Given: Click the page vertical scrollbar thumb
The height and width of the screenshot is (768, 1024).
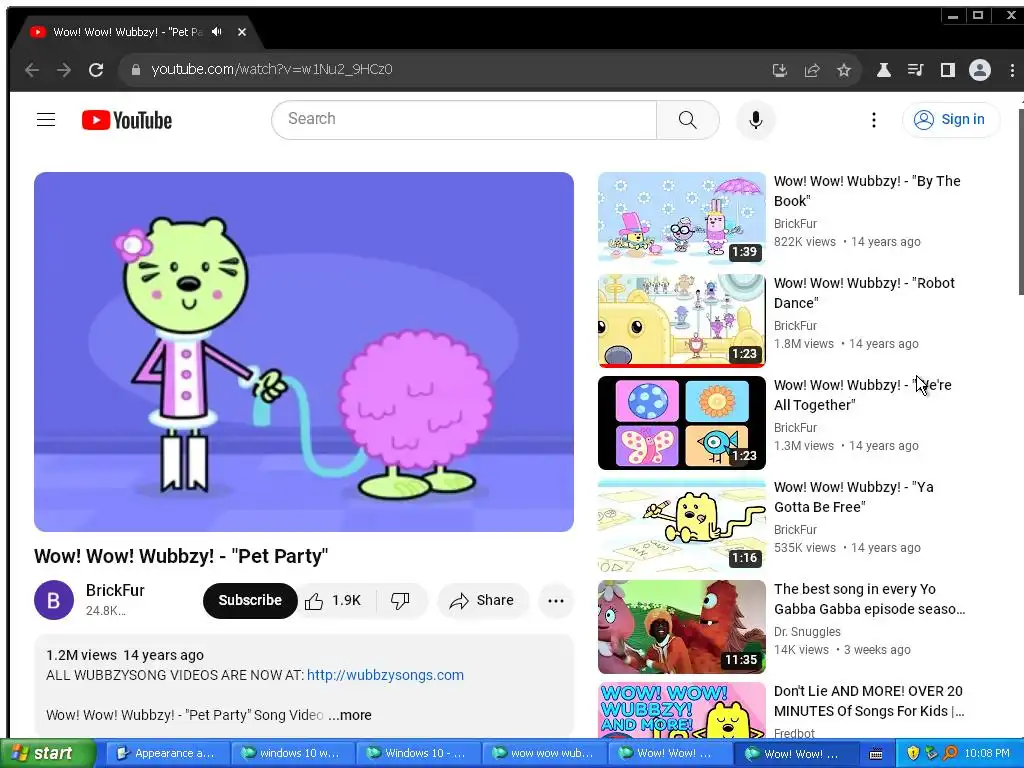Looking at the screenshot, I should tap(1020, 202).
